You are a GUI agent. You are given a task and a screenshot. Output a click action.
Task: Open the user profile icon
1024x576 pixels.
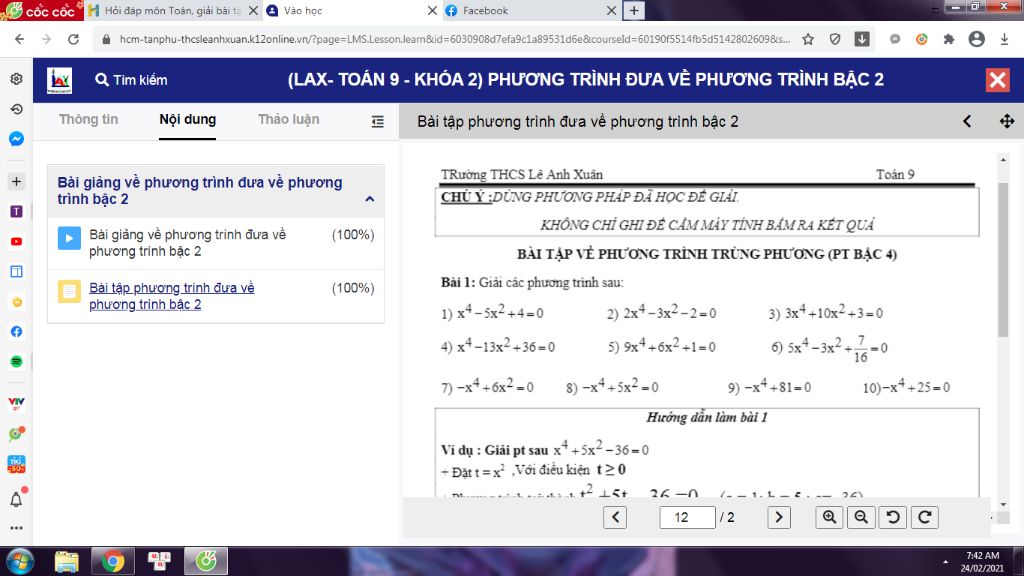(x=976, y=39)
